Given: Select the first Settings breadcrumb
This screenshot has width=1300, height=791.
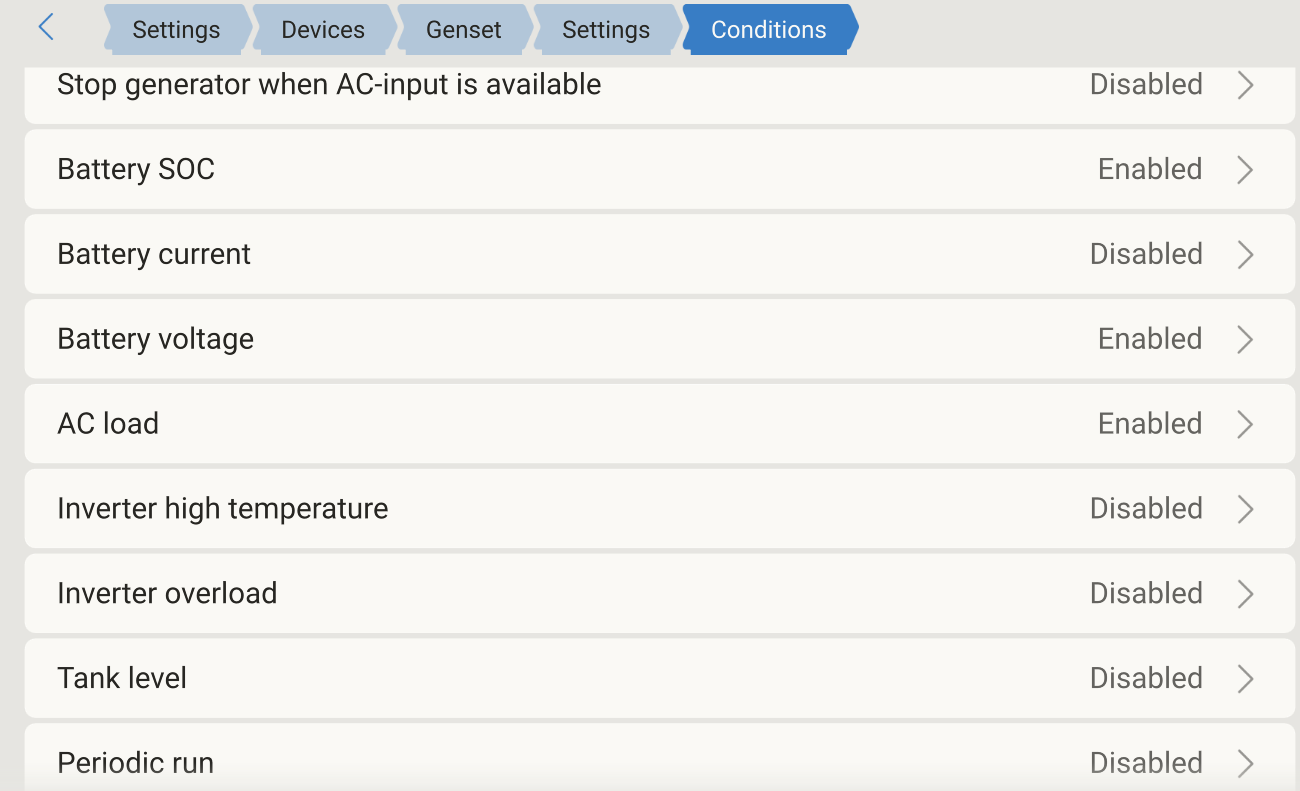Looking at the screenshot, I should [x=176, y=29].
